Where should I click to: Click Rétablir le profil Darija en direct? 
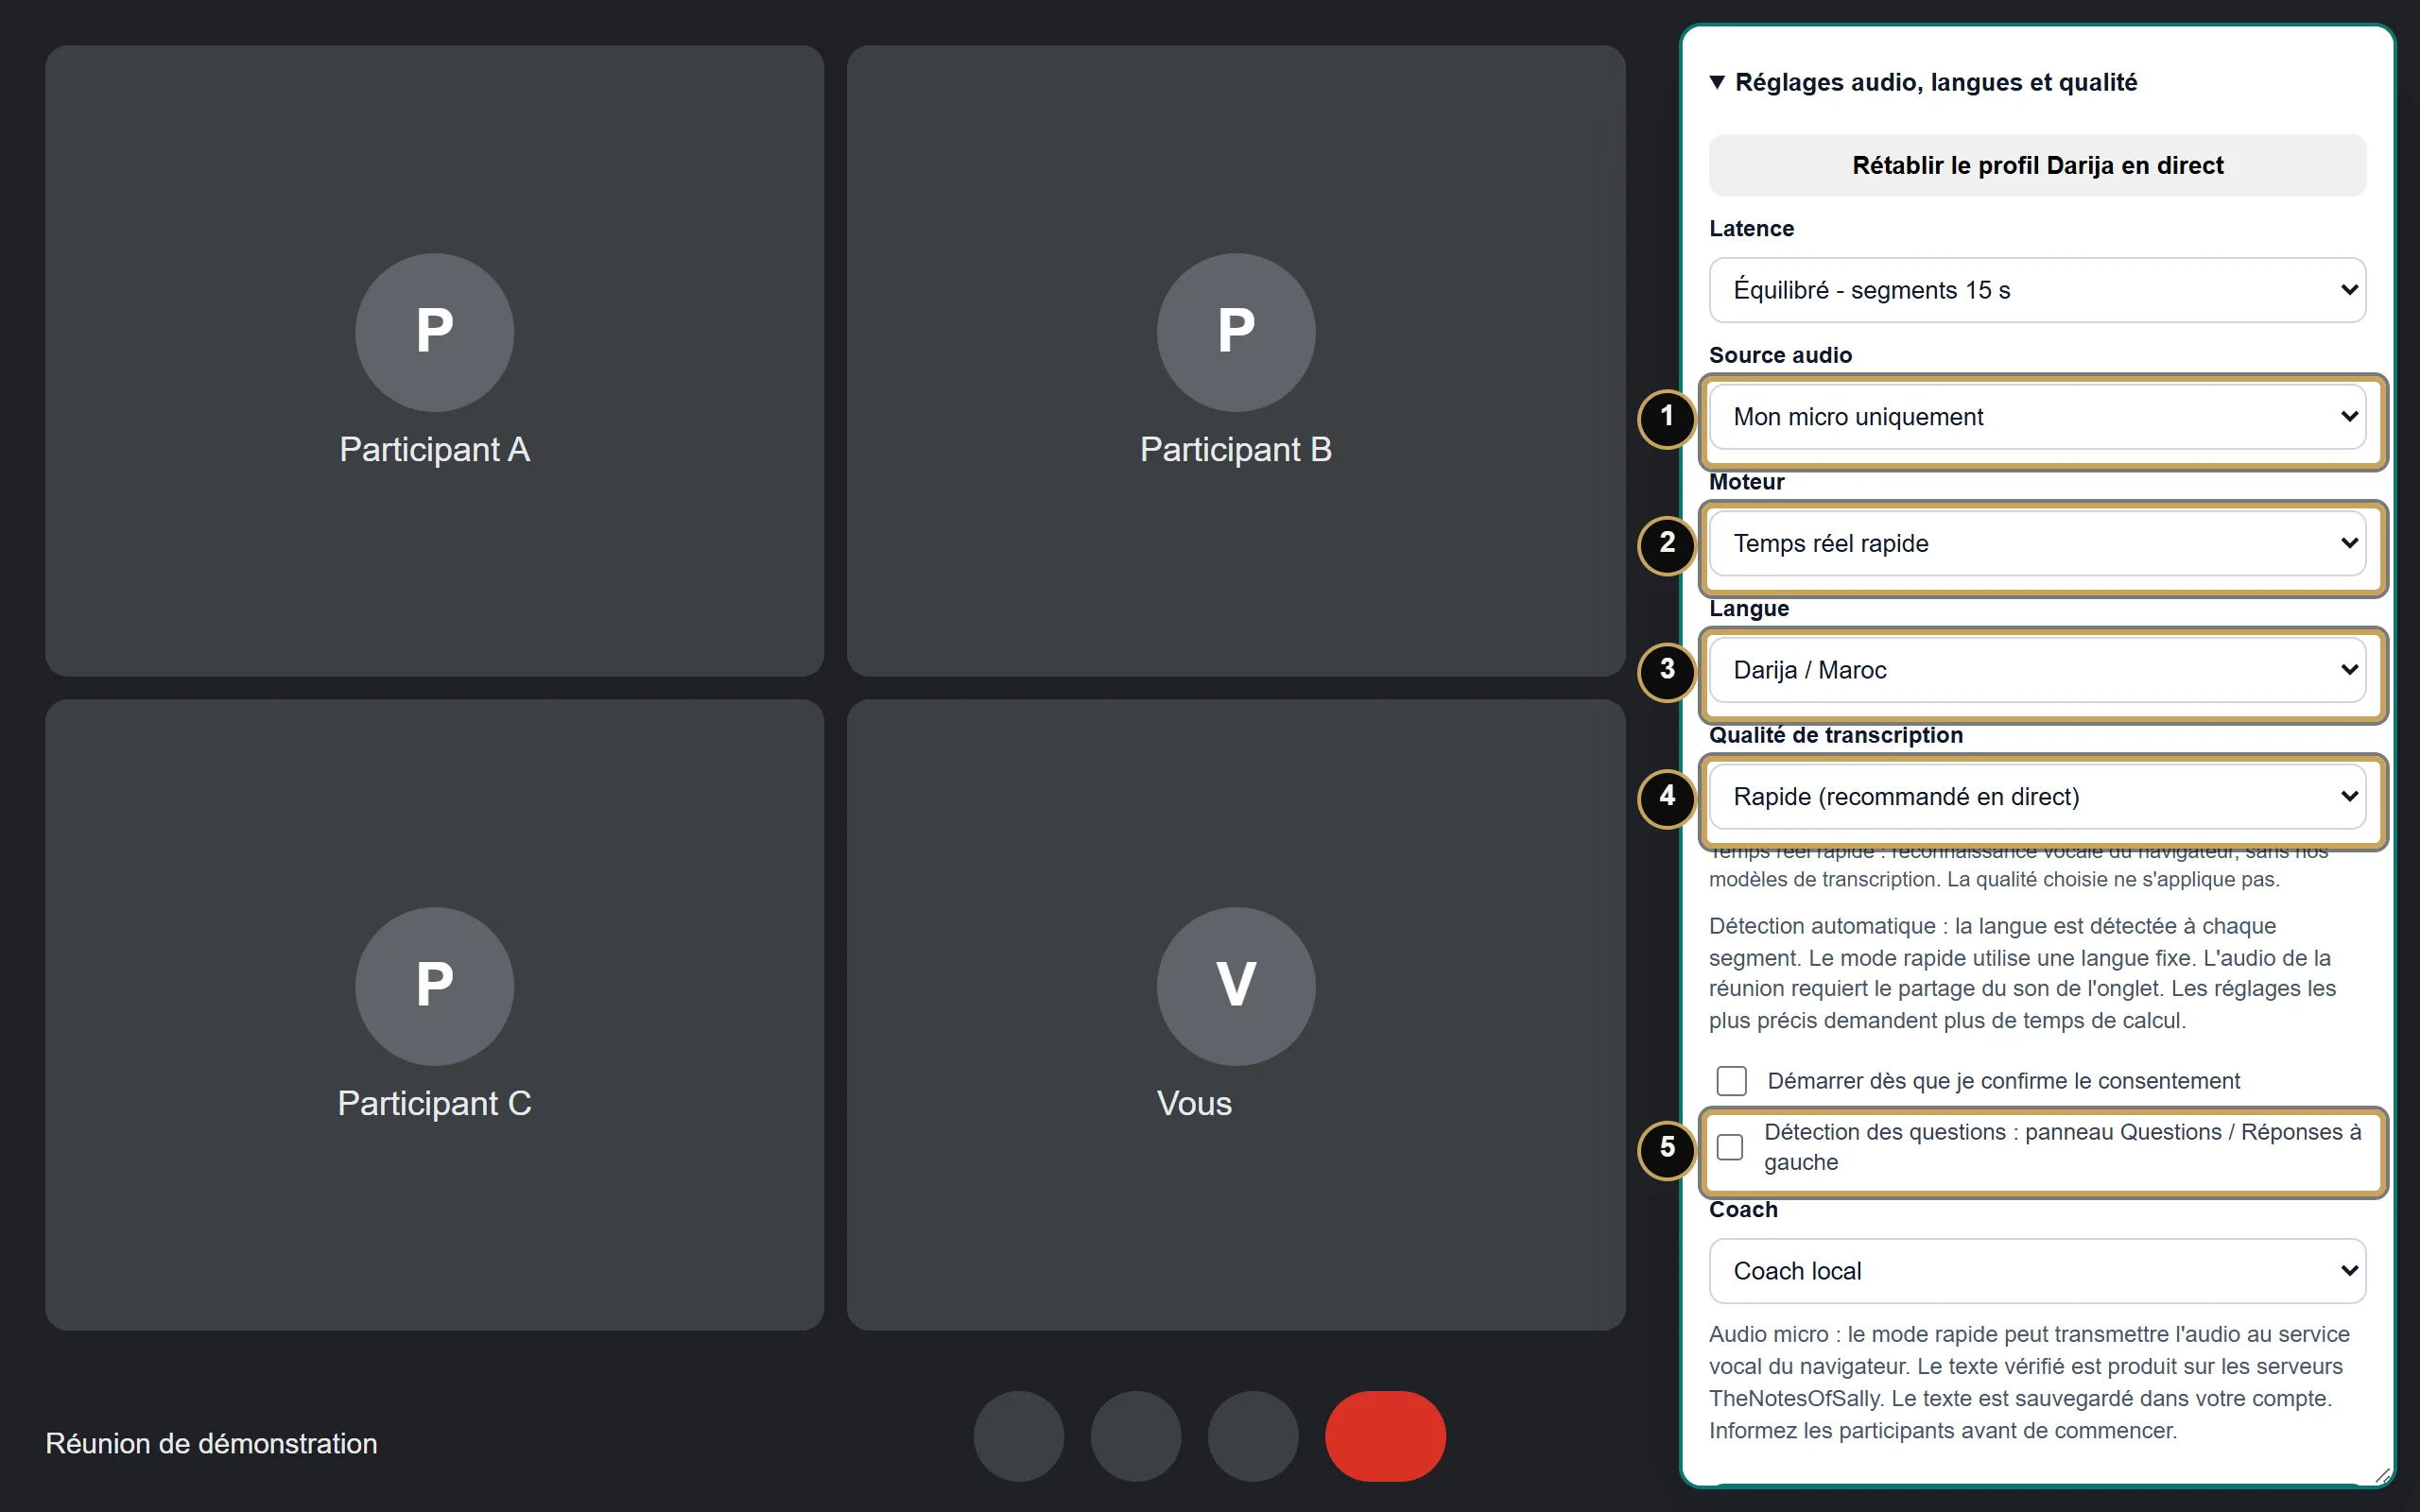tap(2037, 165)
